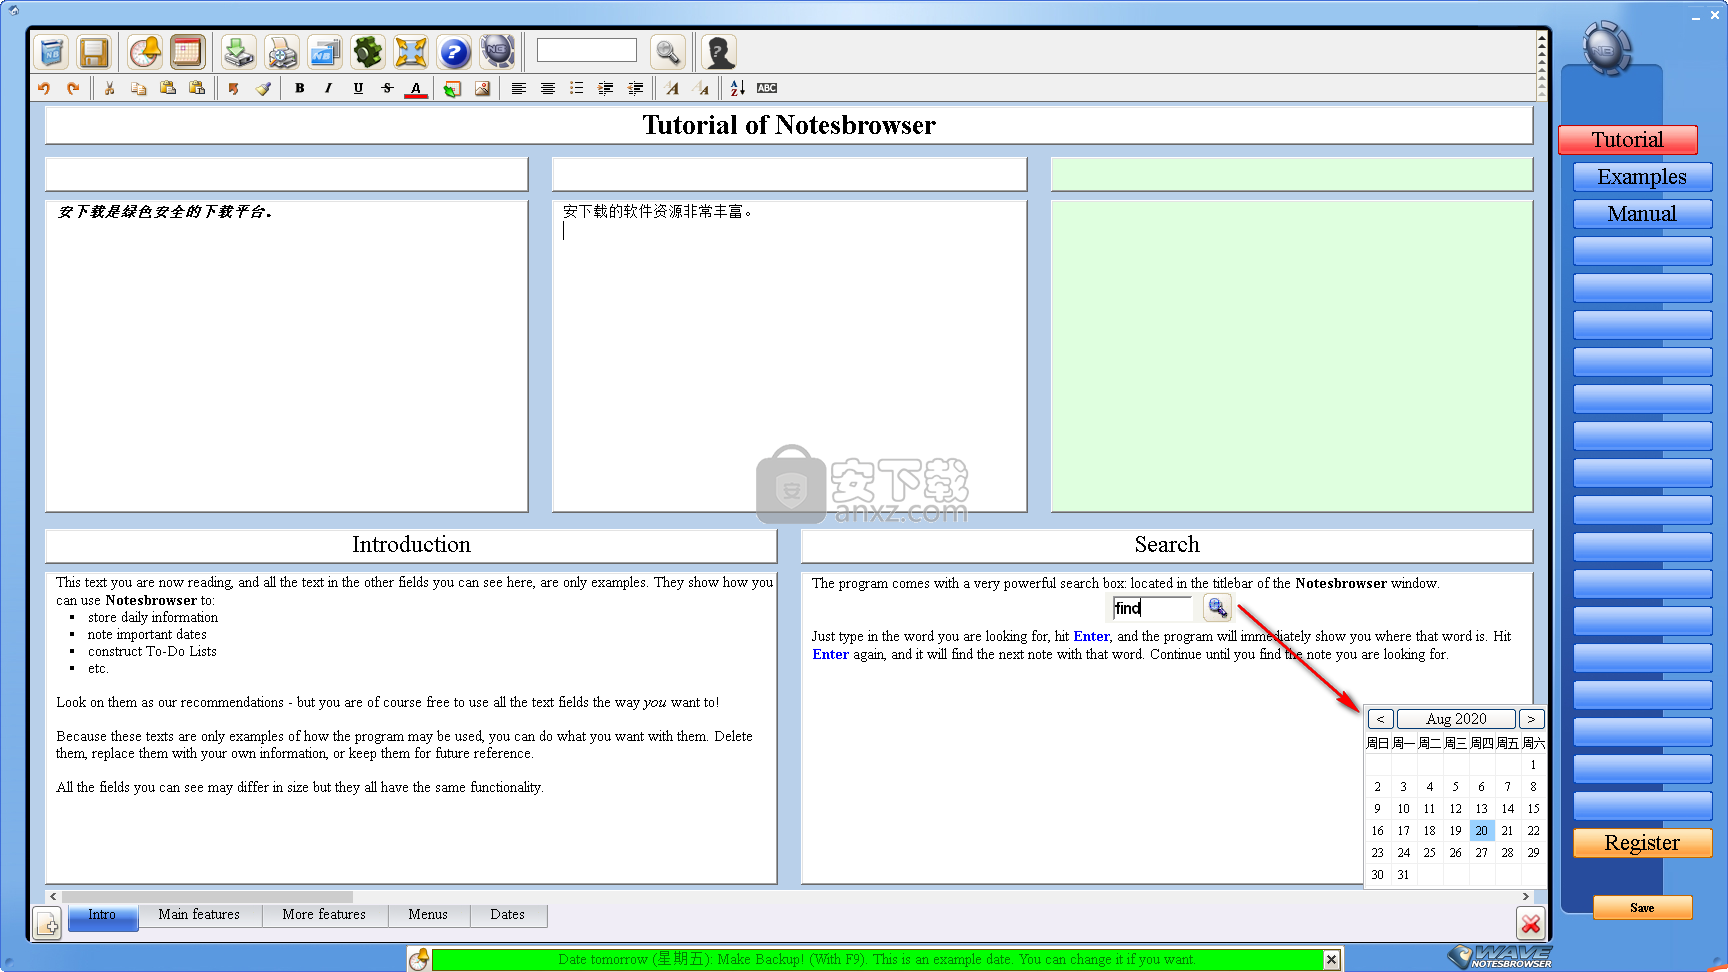The image size is (1728, 972).
Task: Run the ABC spell check
Action: [767, 88]
